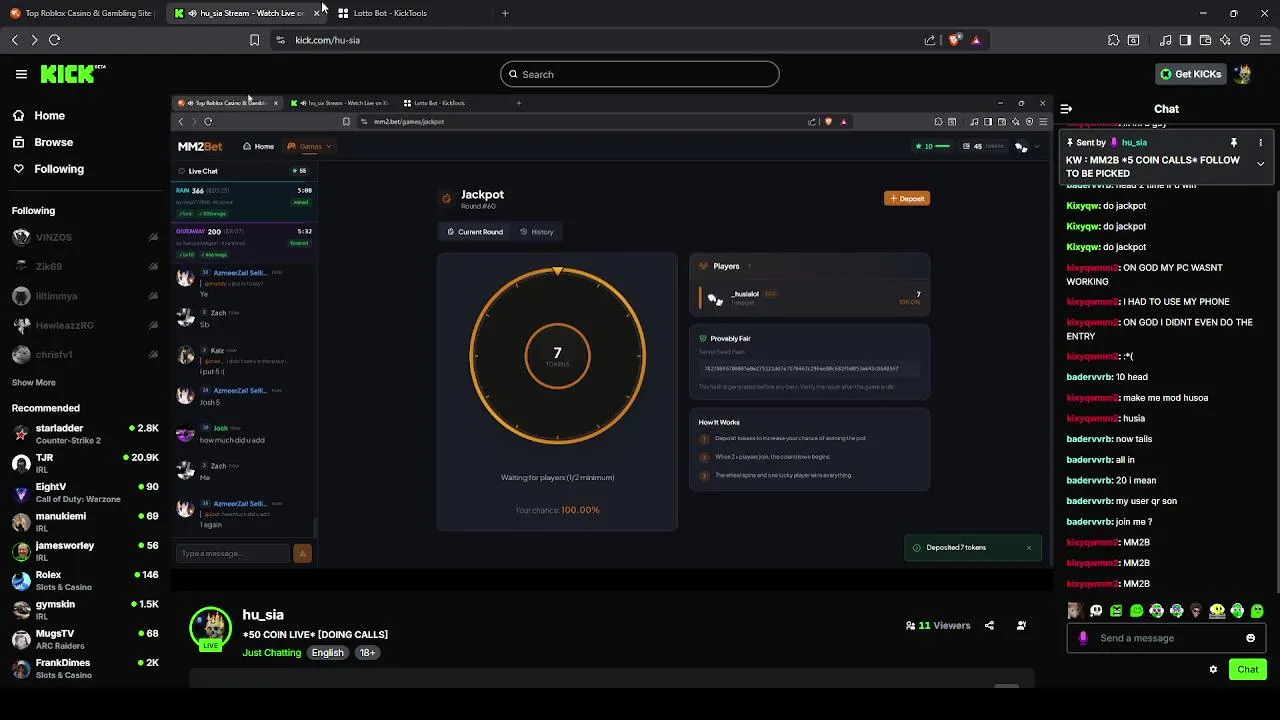Share the hu_sia stream
The height and width of the screenshot is (720, 1280).
[x=989, y=625]
